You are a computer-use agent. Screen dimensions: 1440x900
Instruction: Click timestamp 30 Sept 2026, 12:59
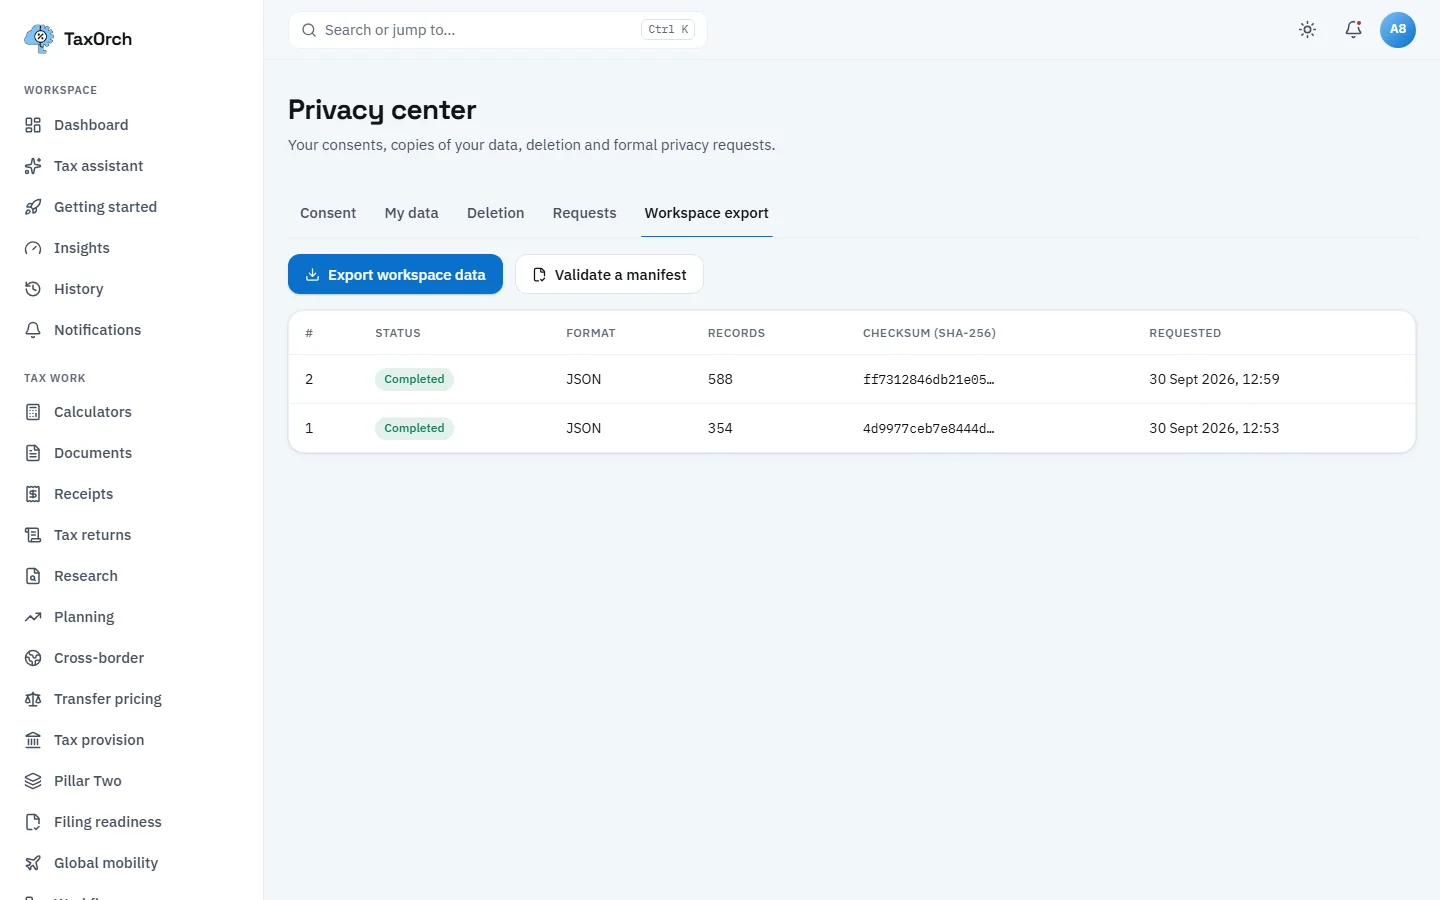click(1214, 380)
